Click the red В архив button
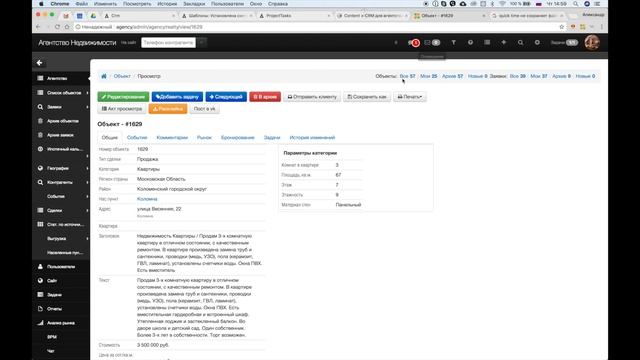 (x=265, y=97)
